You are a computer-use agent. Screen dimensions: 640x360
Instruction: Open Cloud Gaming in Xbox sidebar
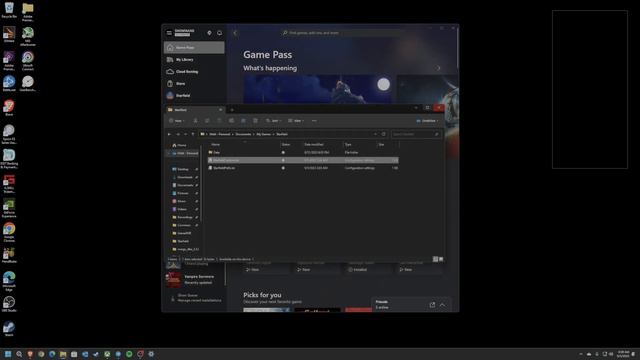pos(194,71)
